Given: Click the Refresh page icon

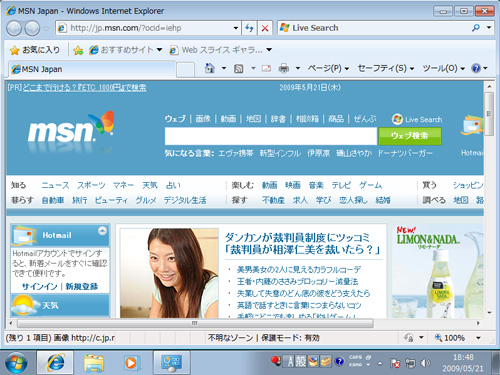Looking at the screenshot, I should coord(249,28).
